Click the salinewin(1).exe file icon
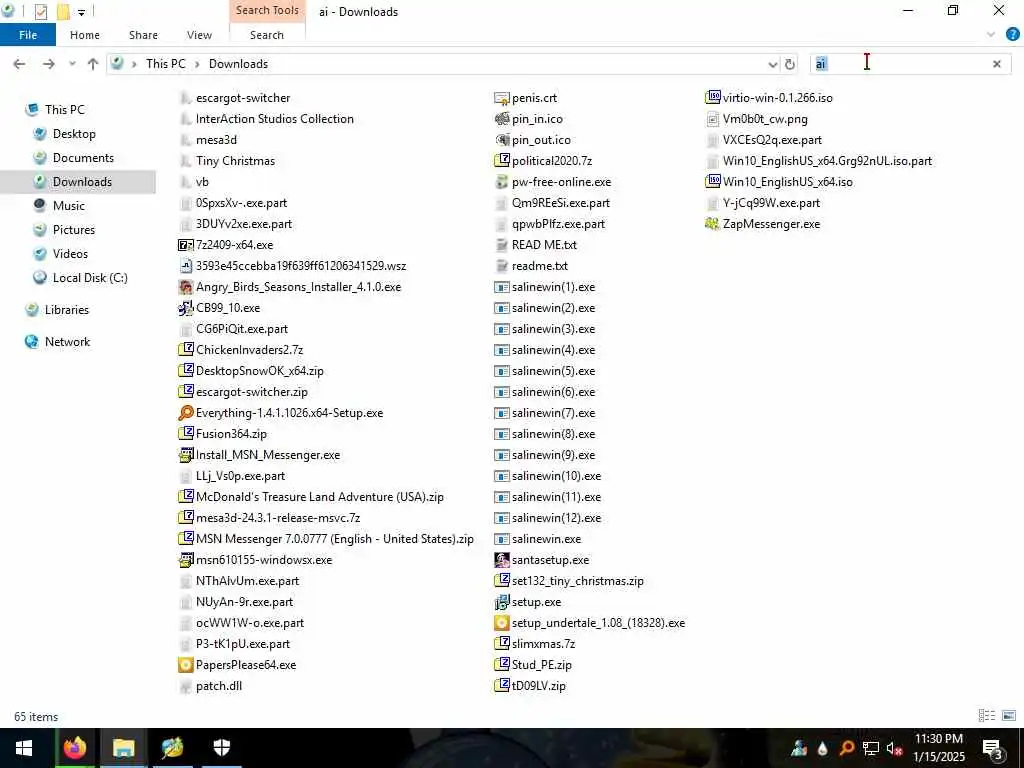The height and width of the screenshot is (768, 1024). [502, 287]
